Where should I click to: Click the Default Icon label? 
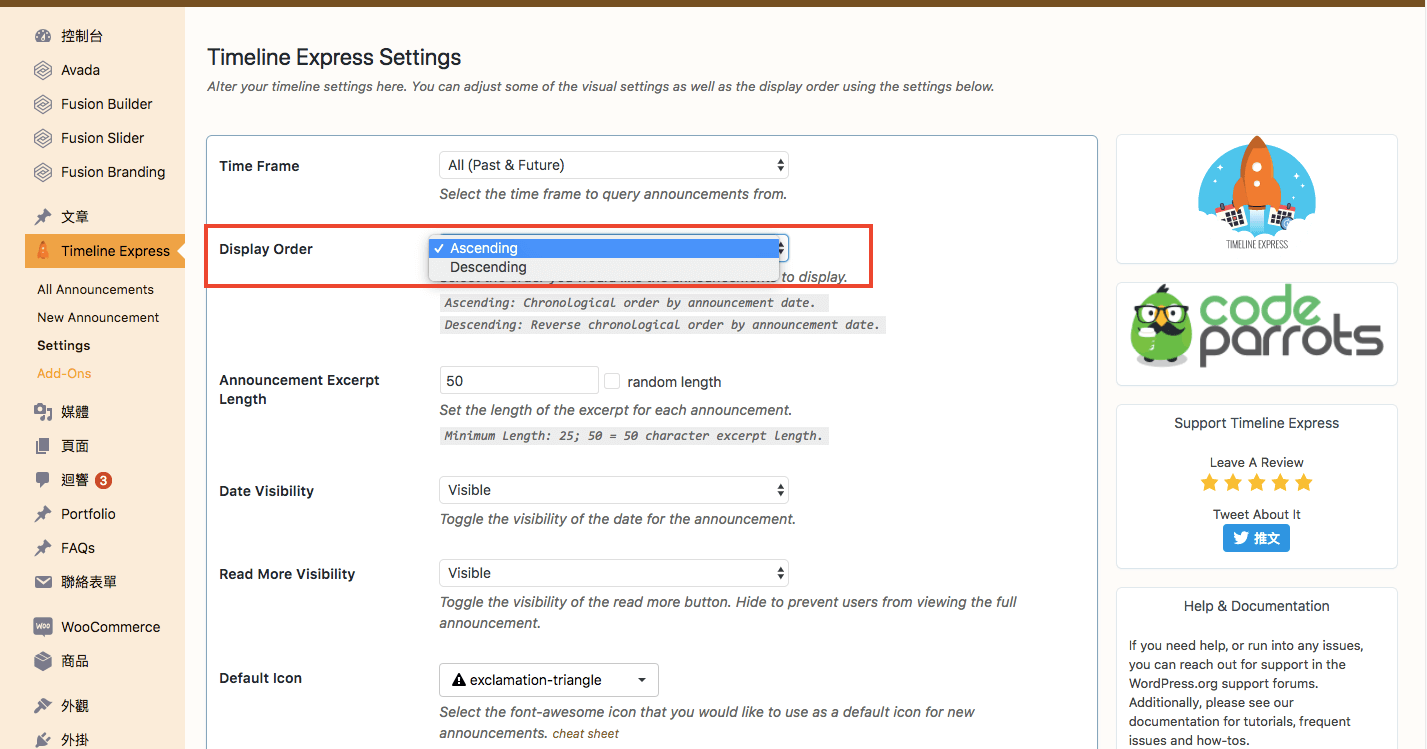(x=260, y=678)
